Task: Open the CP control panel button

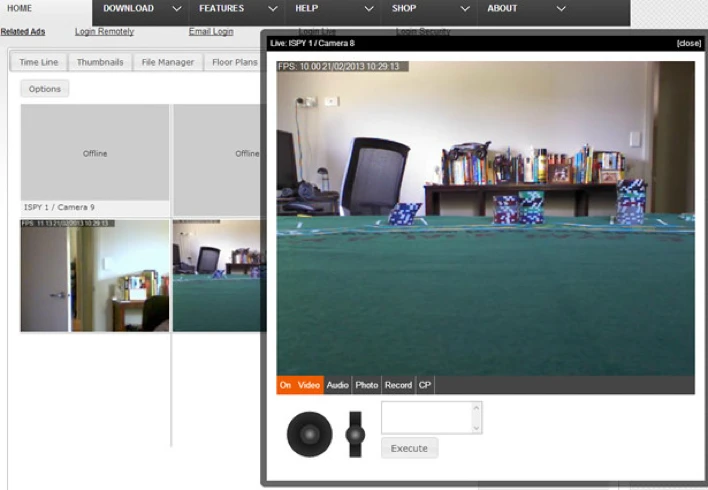Action: pos(424,385)
